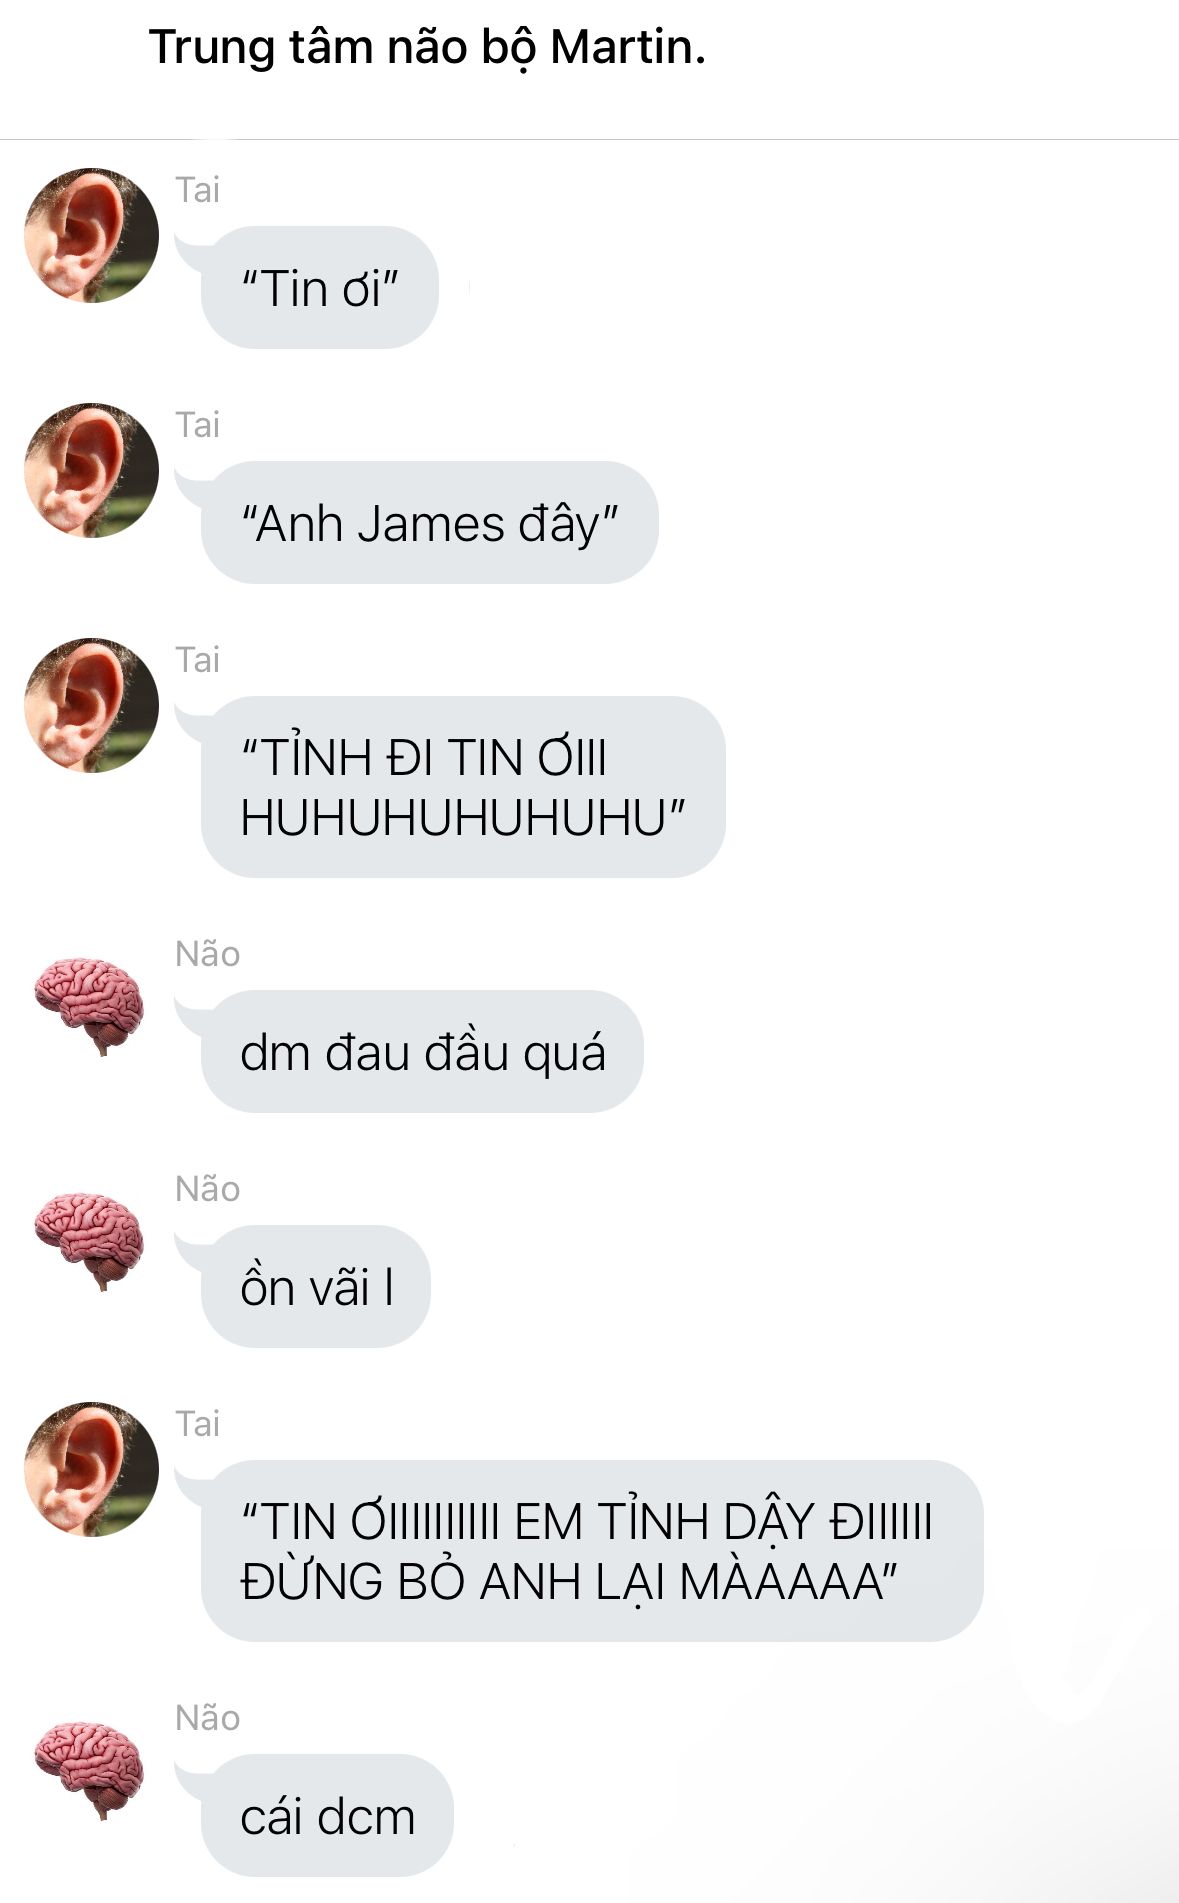Screen dimensions: 1179x1903
Task: Select the "dm đau đầu quá" bubble
Action: tap(422, 1052)
